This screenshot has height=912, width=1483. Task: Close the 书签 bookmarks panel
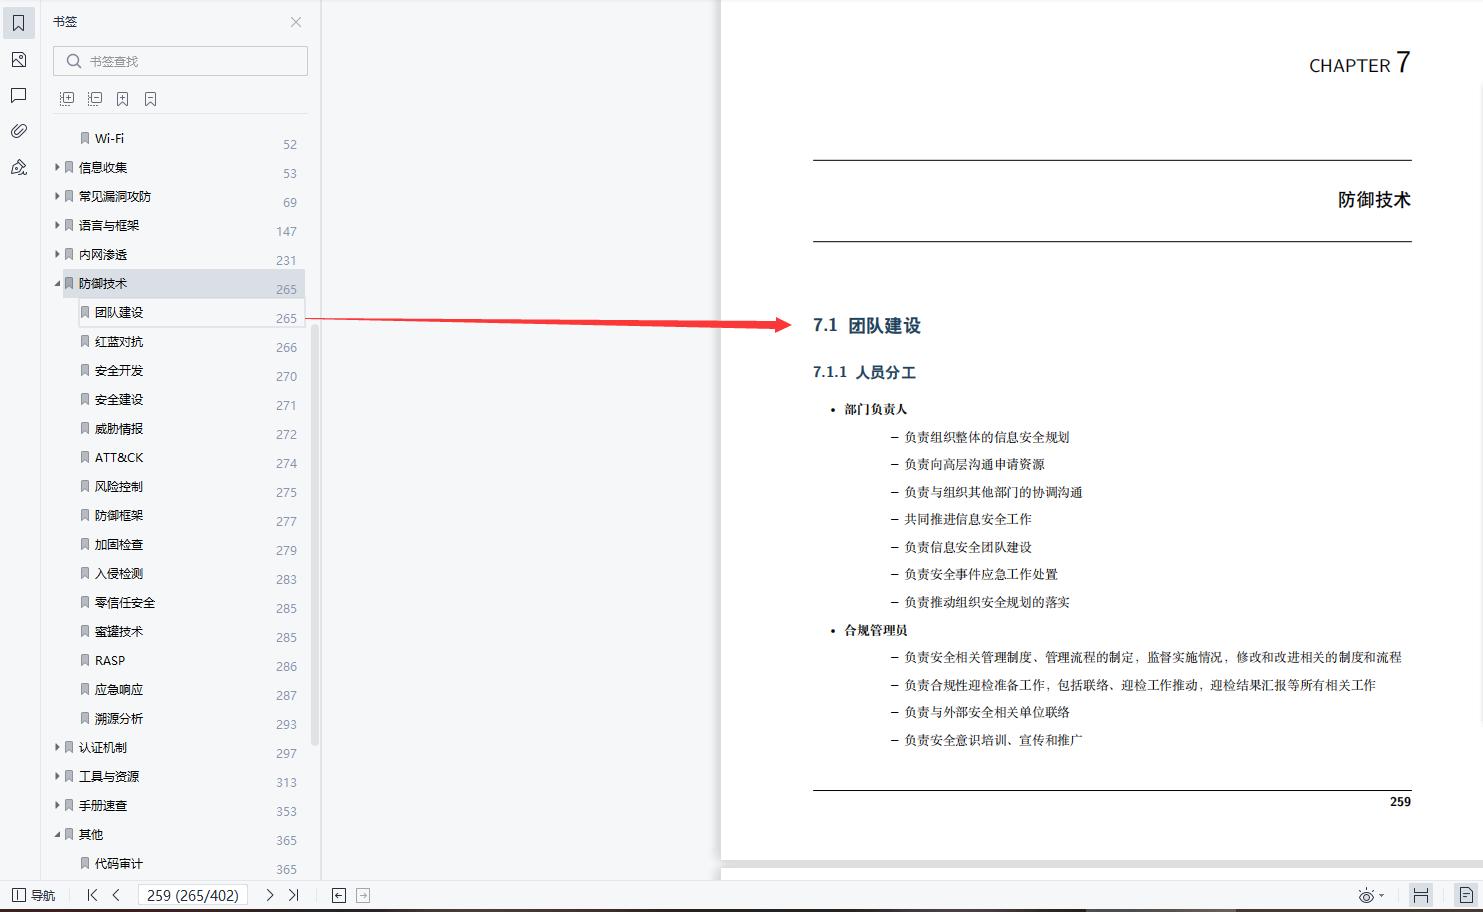point(296,22)
